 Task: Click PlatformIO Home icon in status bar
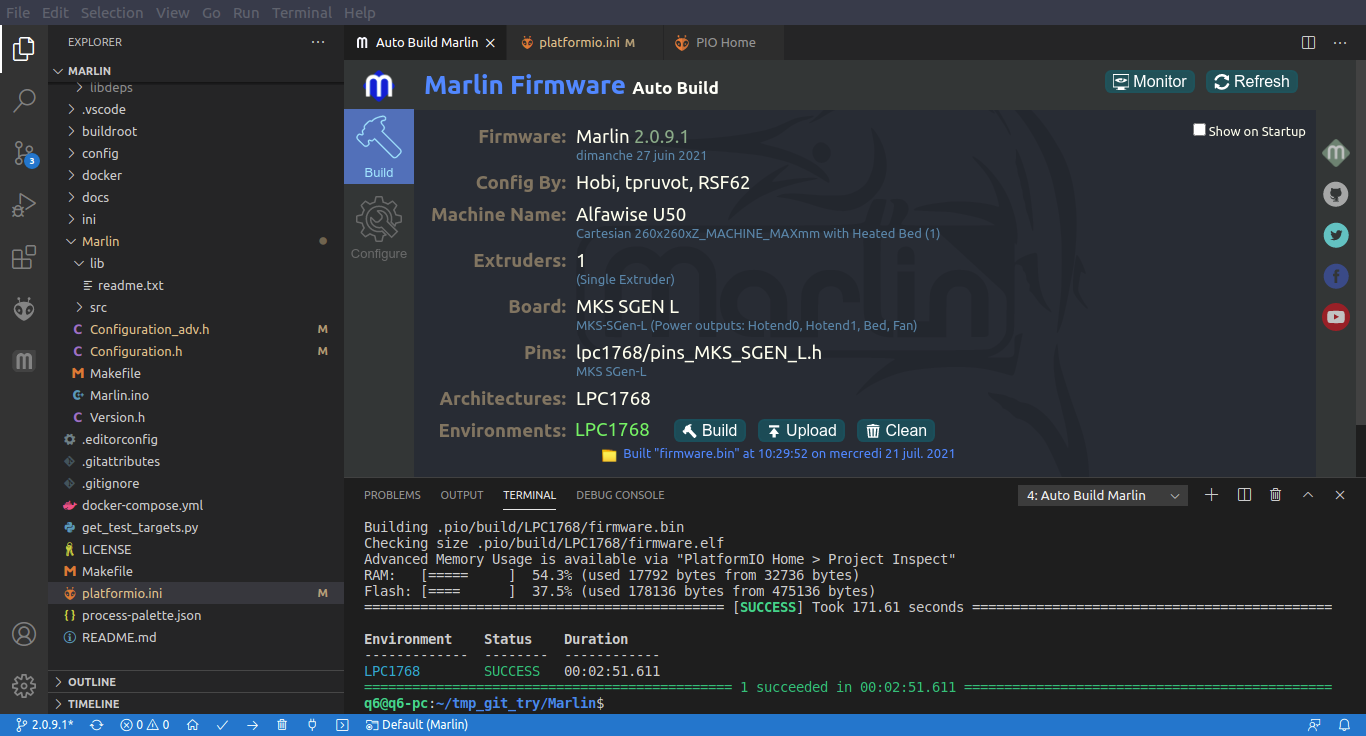(x=193, y=725)
